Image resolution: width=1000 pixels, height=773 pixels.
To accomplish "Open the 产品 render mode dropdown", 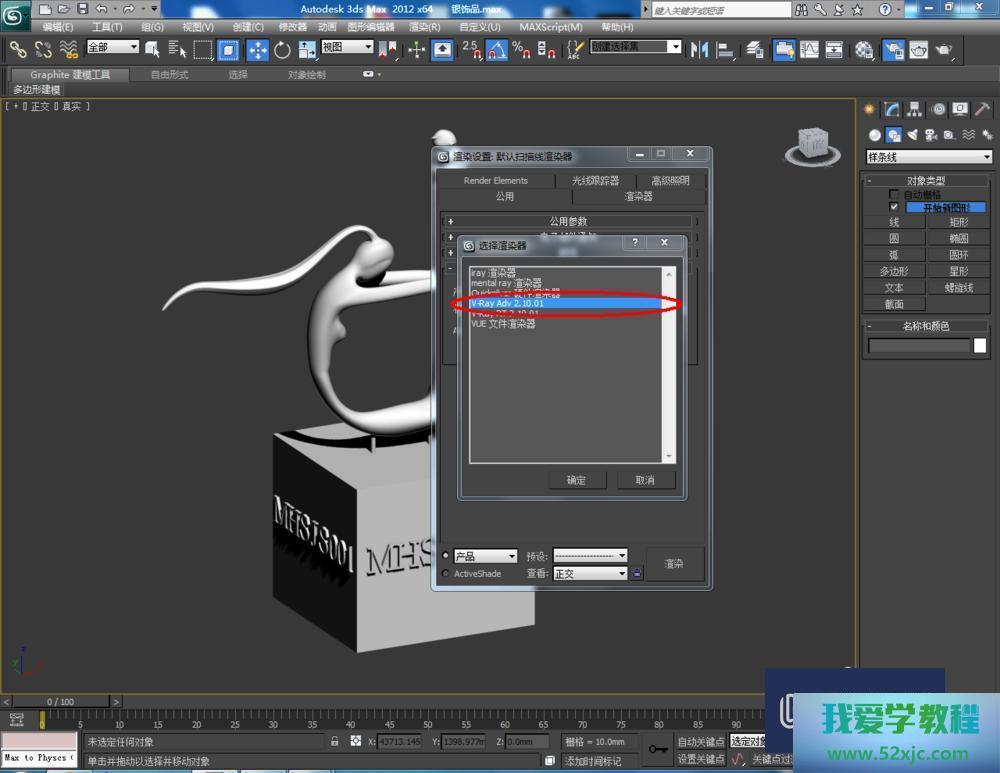I will (485, 556).
